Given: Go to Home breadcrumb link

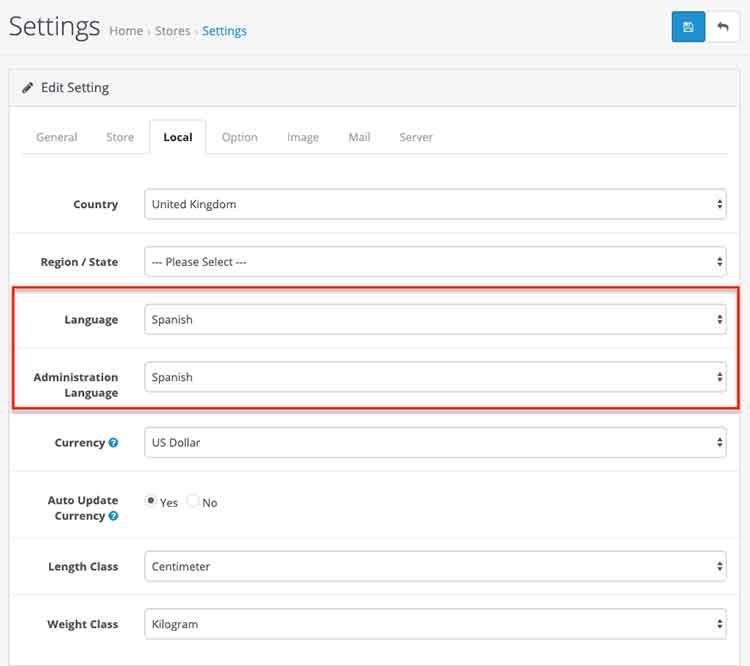Looking at the screenshot, I should (x=126, y=31).
